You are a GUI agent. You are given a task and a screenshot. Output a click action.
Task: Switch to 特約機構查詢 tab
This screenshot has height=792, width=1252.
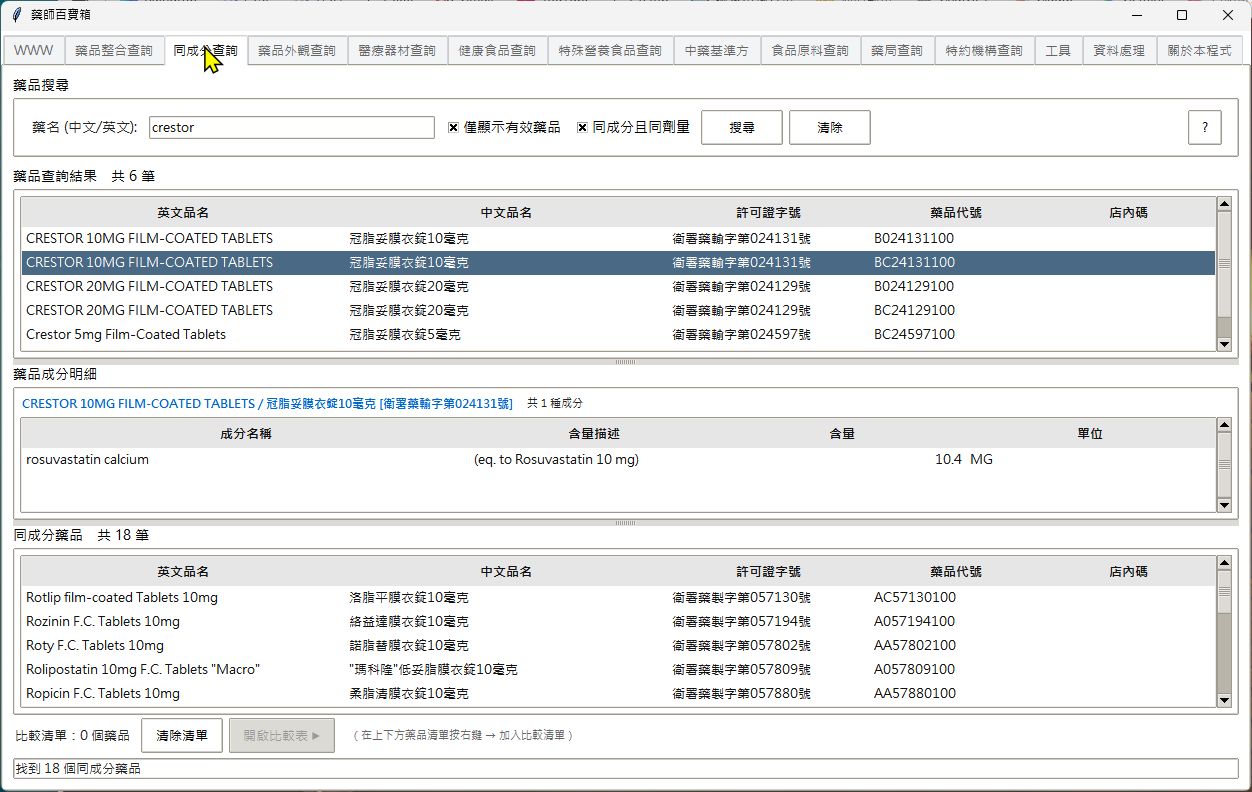pos(984,50)
